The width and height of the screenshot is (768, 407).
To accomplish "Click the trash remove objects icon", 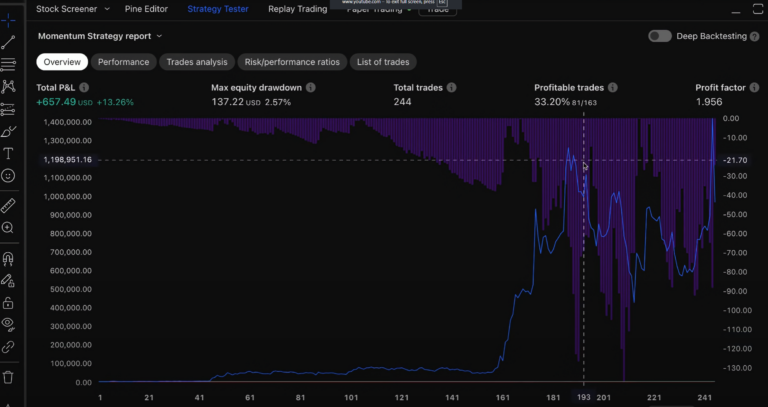I will coord(8,377).
